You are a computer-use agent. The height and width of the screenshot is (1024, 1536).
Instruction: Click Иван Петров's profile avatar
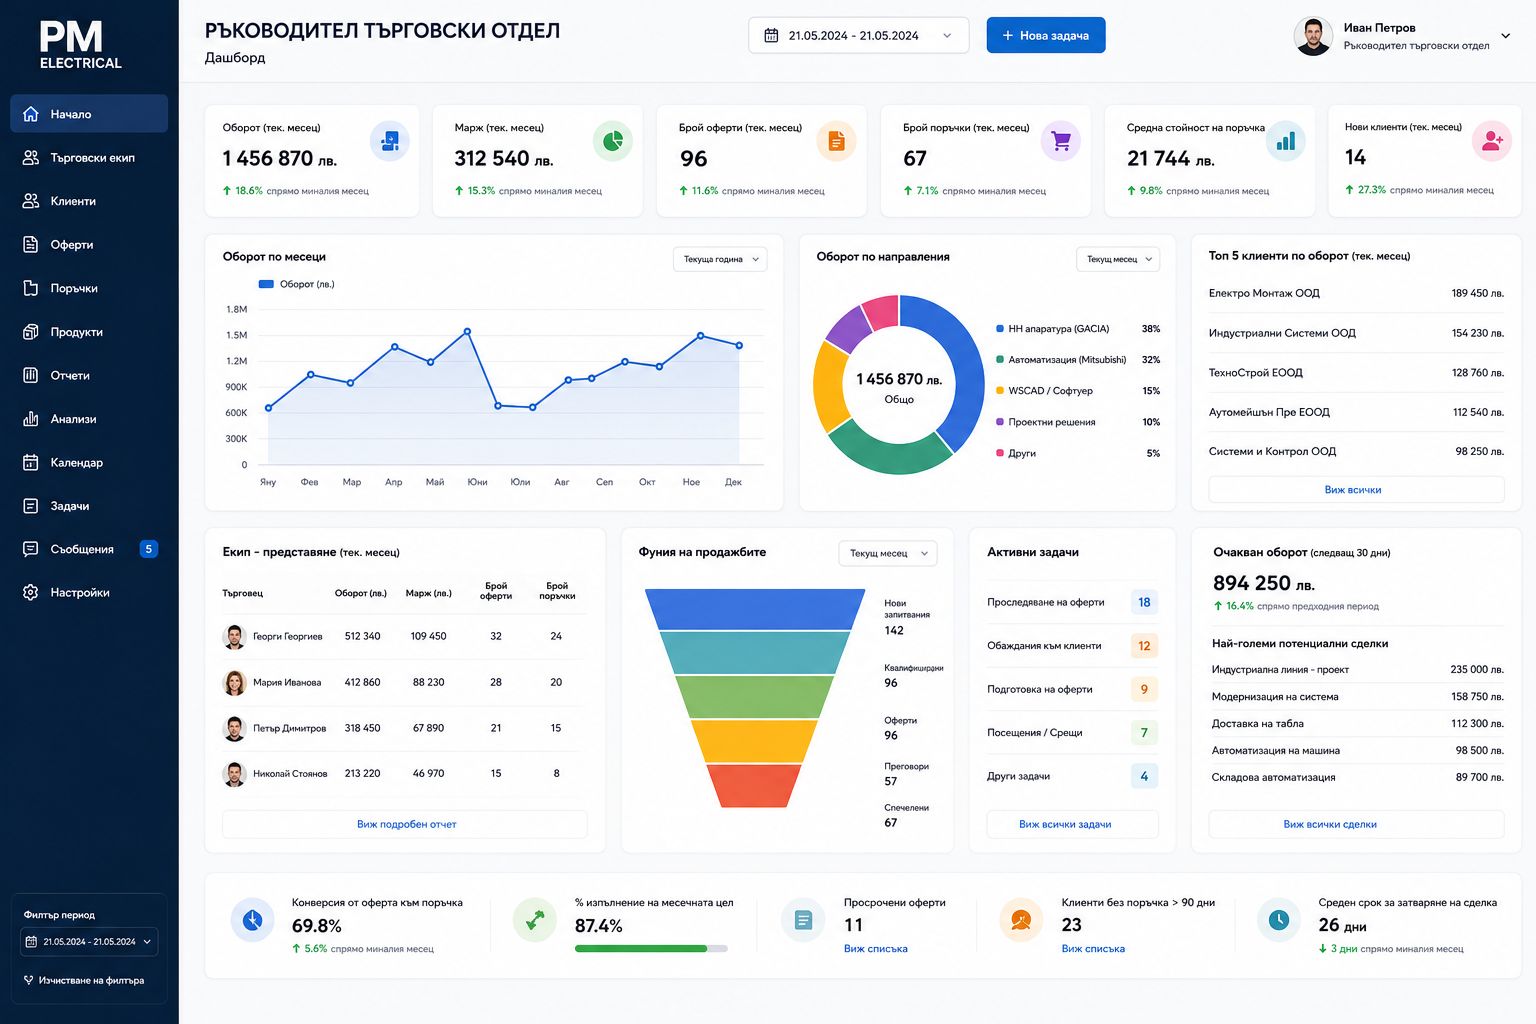pyautogui.click(x=1313, y=36)
